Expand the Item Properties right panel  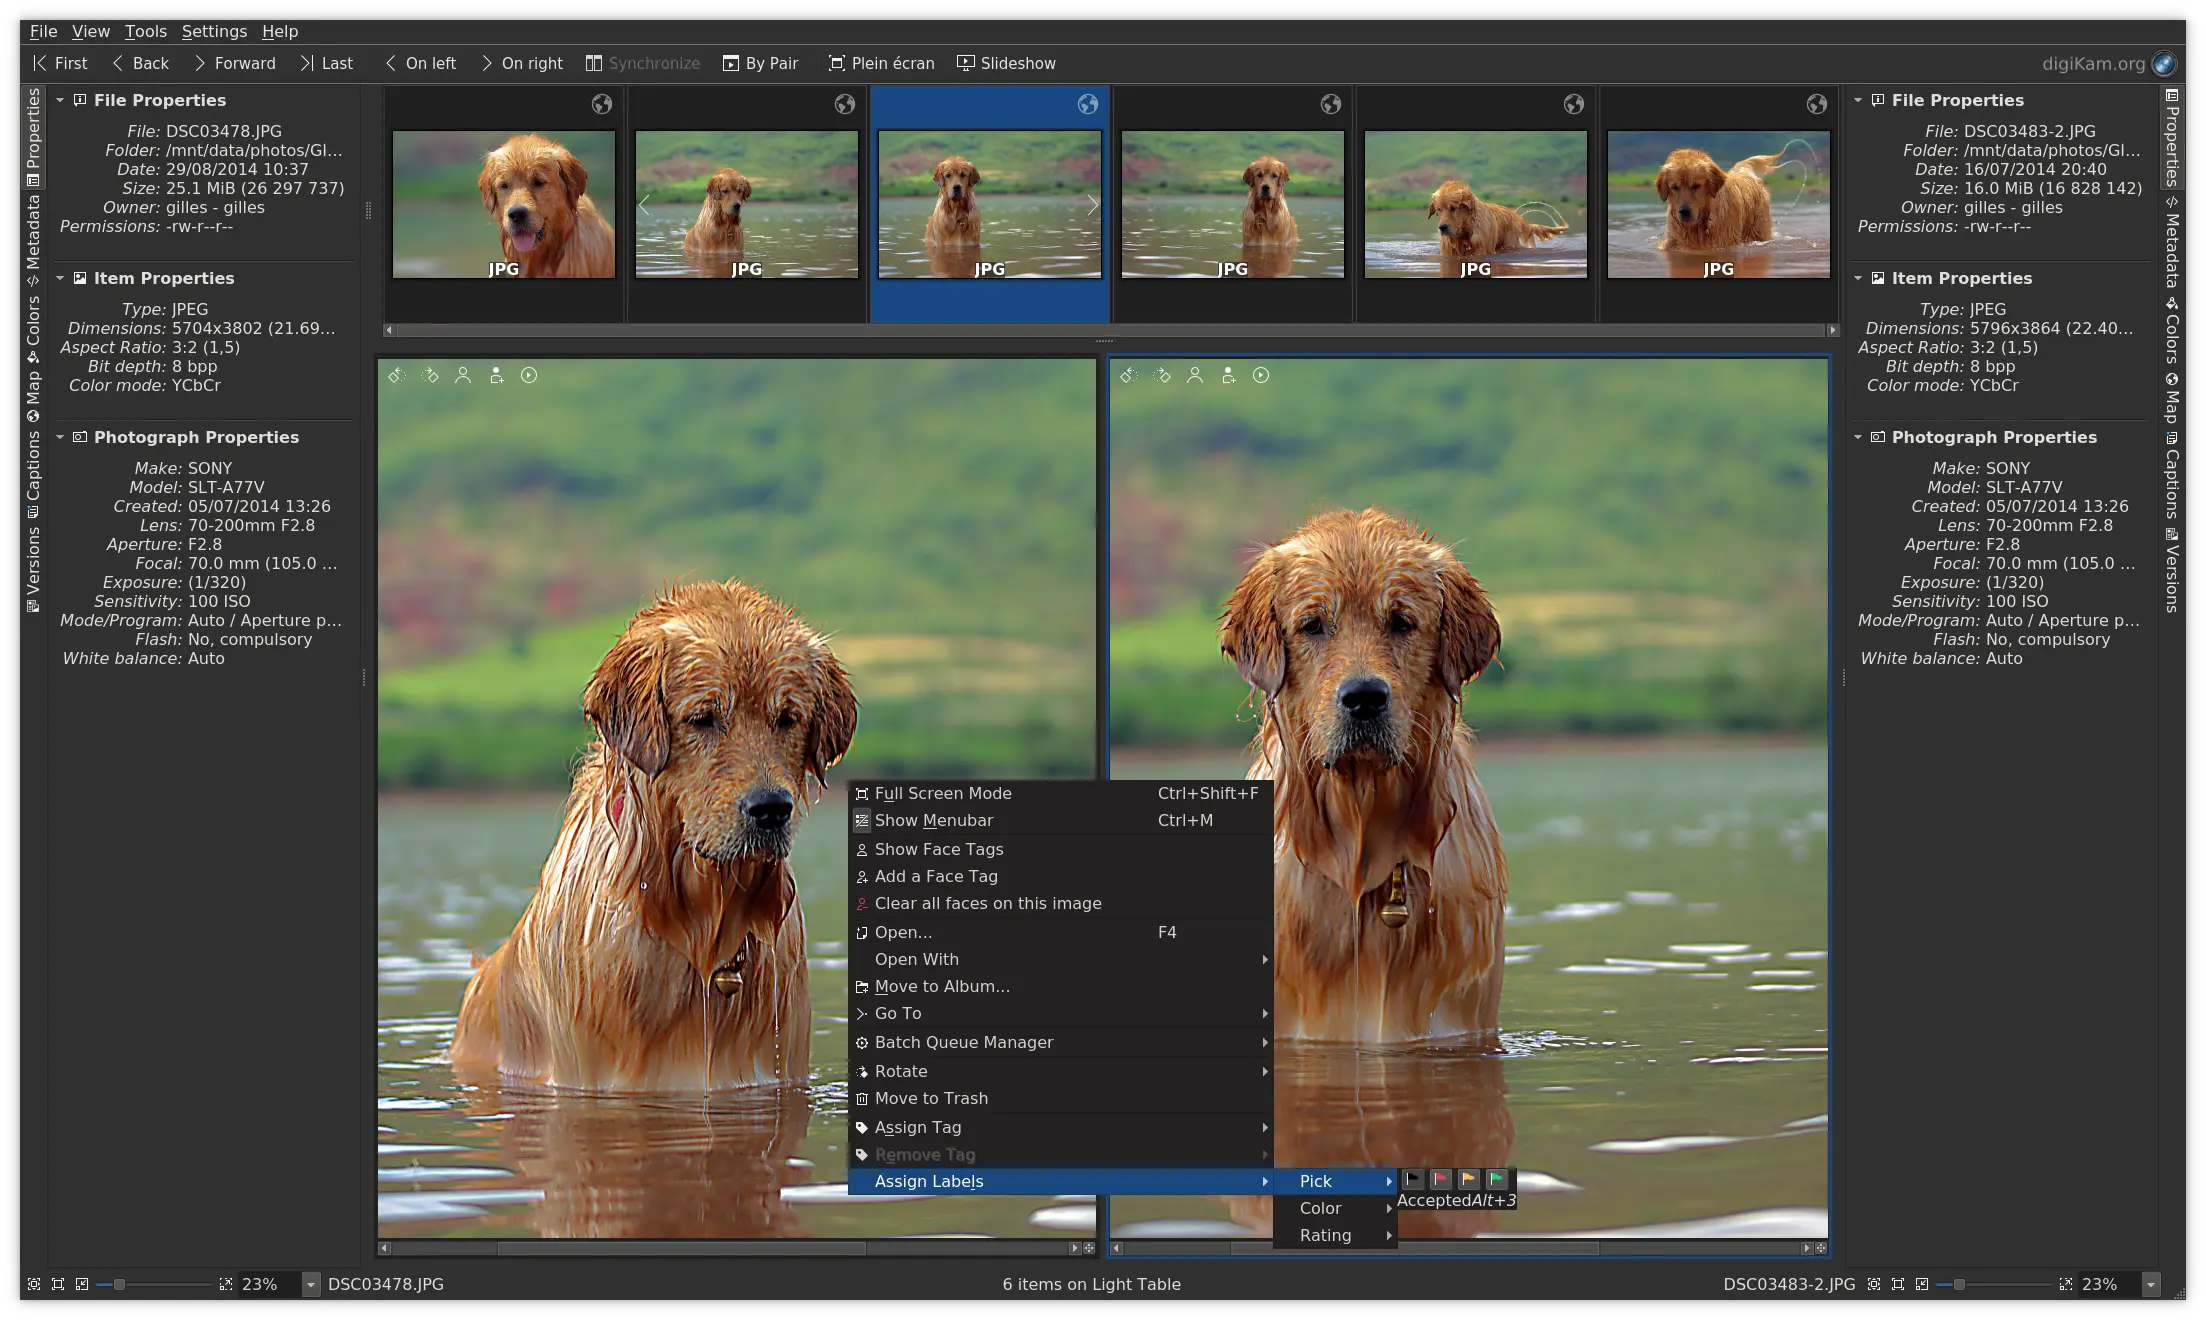1860,278
